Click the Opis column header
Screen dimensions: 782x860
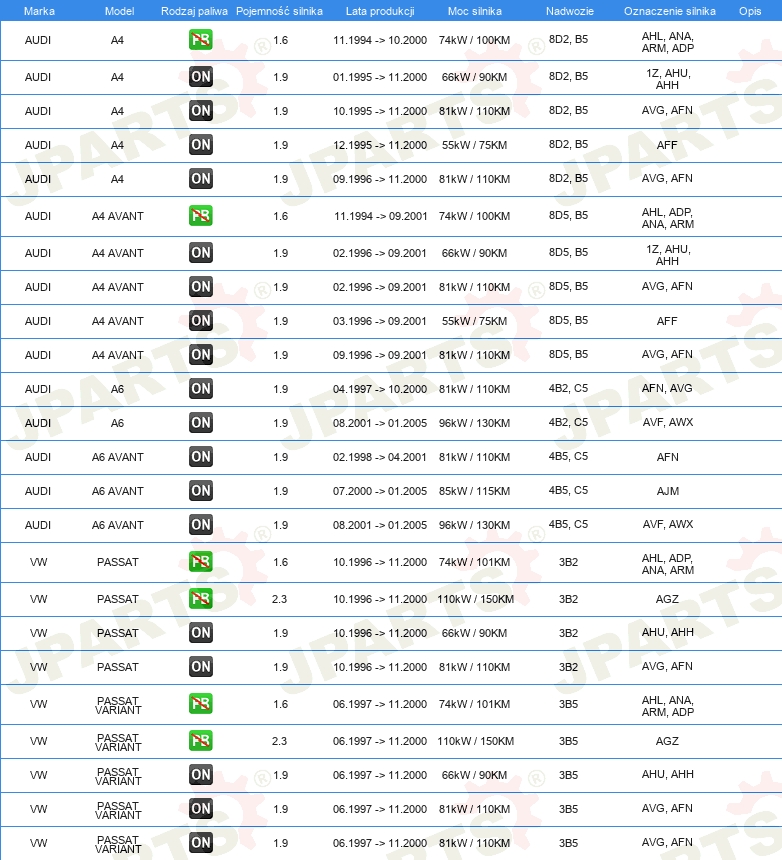[750, 11]
